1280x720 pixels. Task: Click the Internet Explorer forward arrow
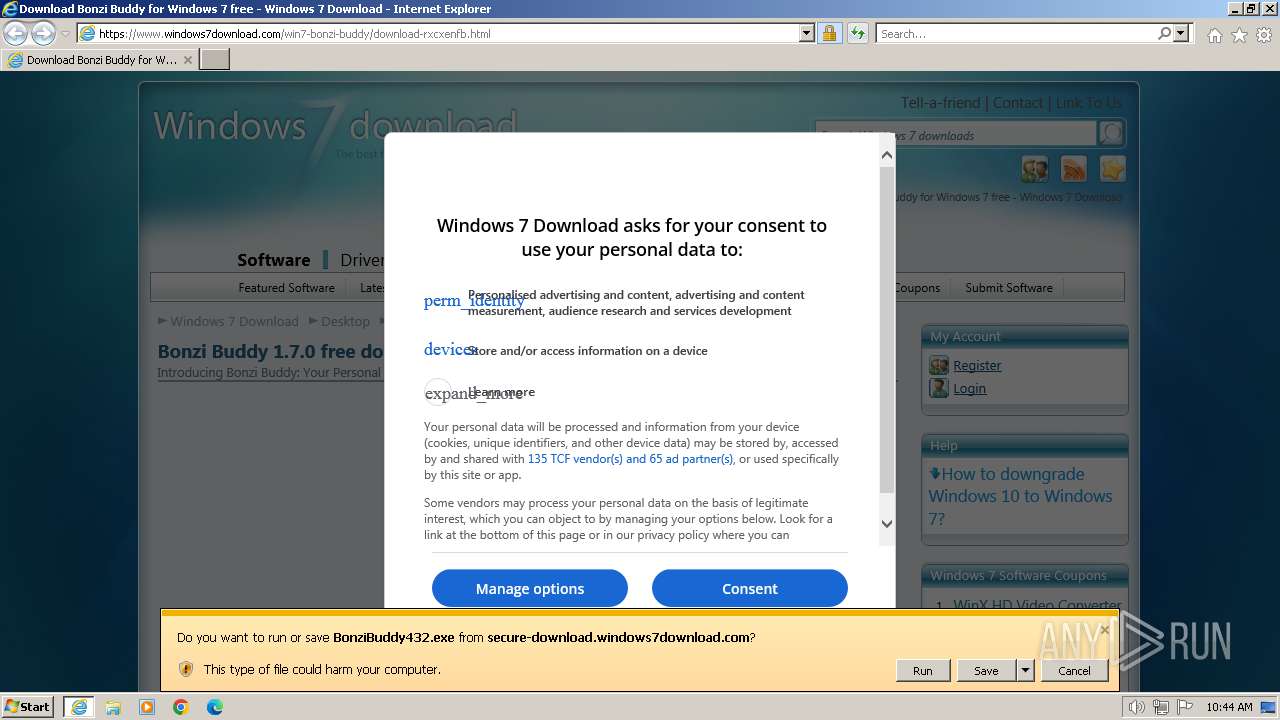(43, 33)
